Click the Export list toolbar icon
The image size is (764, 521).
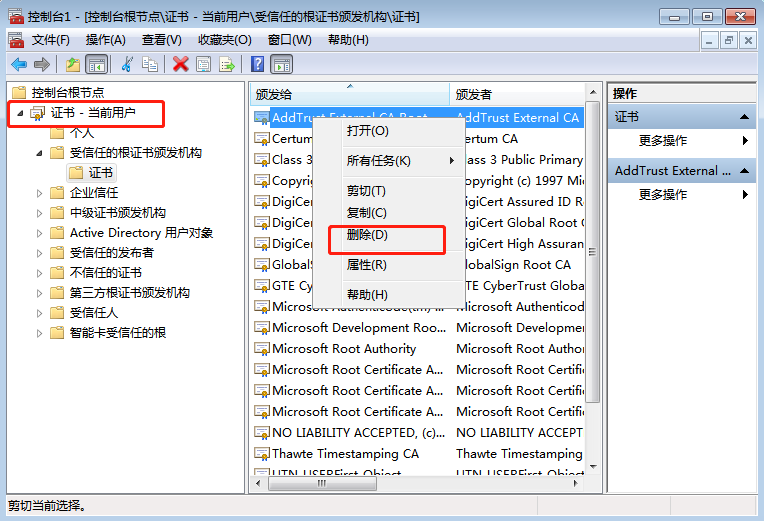click(227, 64)
